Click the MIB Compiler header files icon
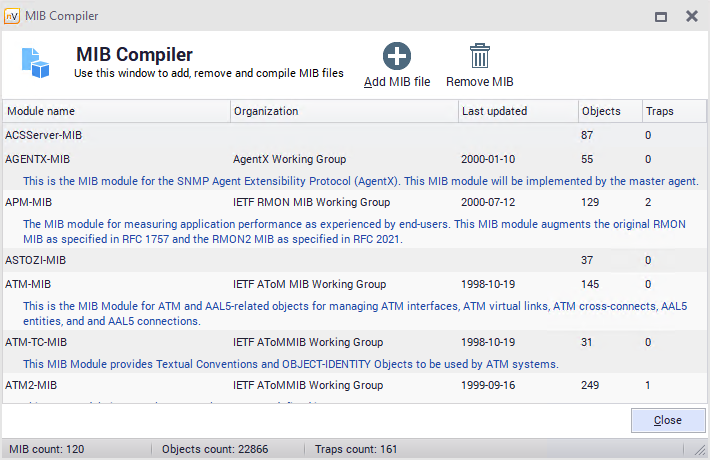 click(36, 62)
